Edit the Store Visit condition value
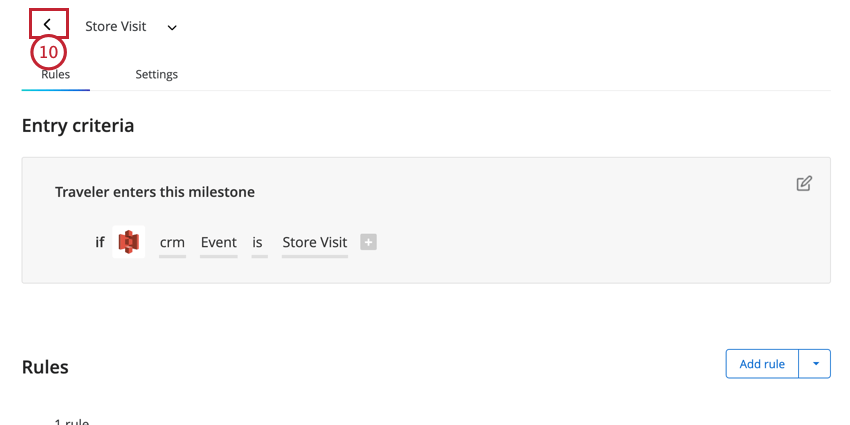The height and width of the screenshot is (425, 850). coord(314,243)
